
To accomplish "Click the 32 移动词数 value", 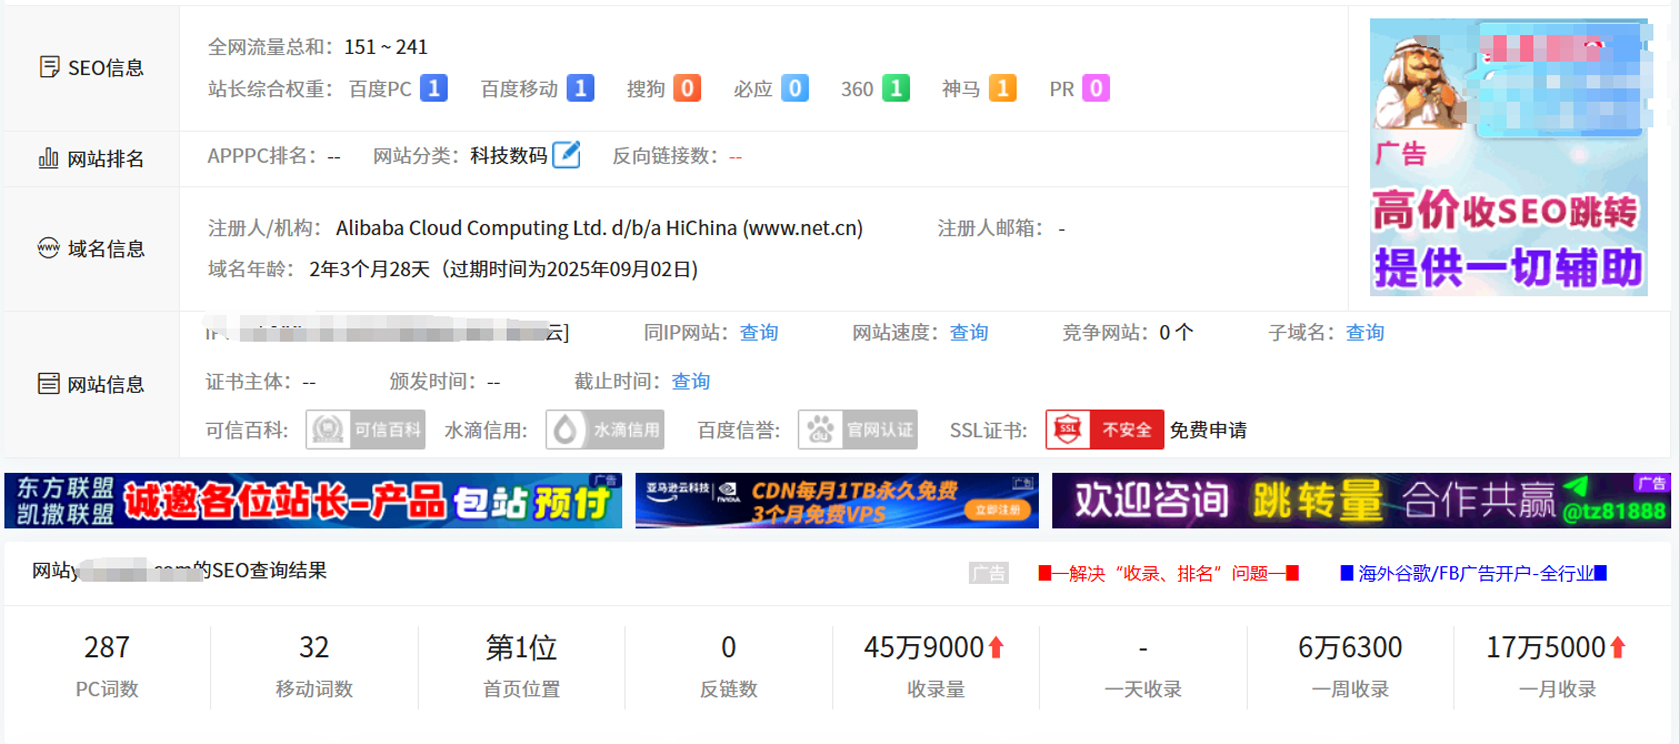I will coord(314,648).
